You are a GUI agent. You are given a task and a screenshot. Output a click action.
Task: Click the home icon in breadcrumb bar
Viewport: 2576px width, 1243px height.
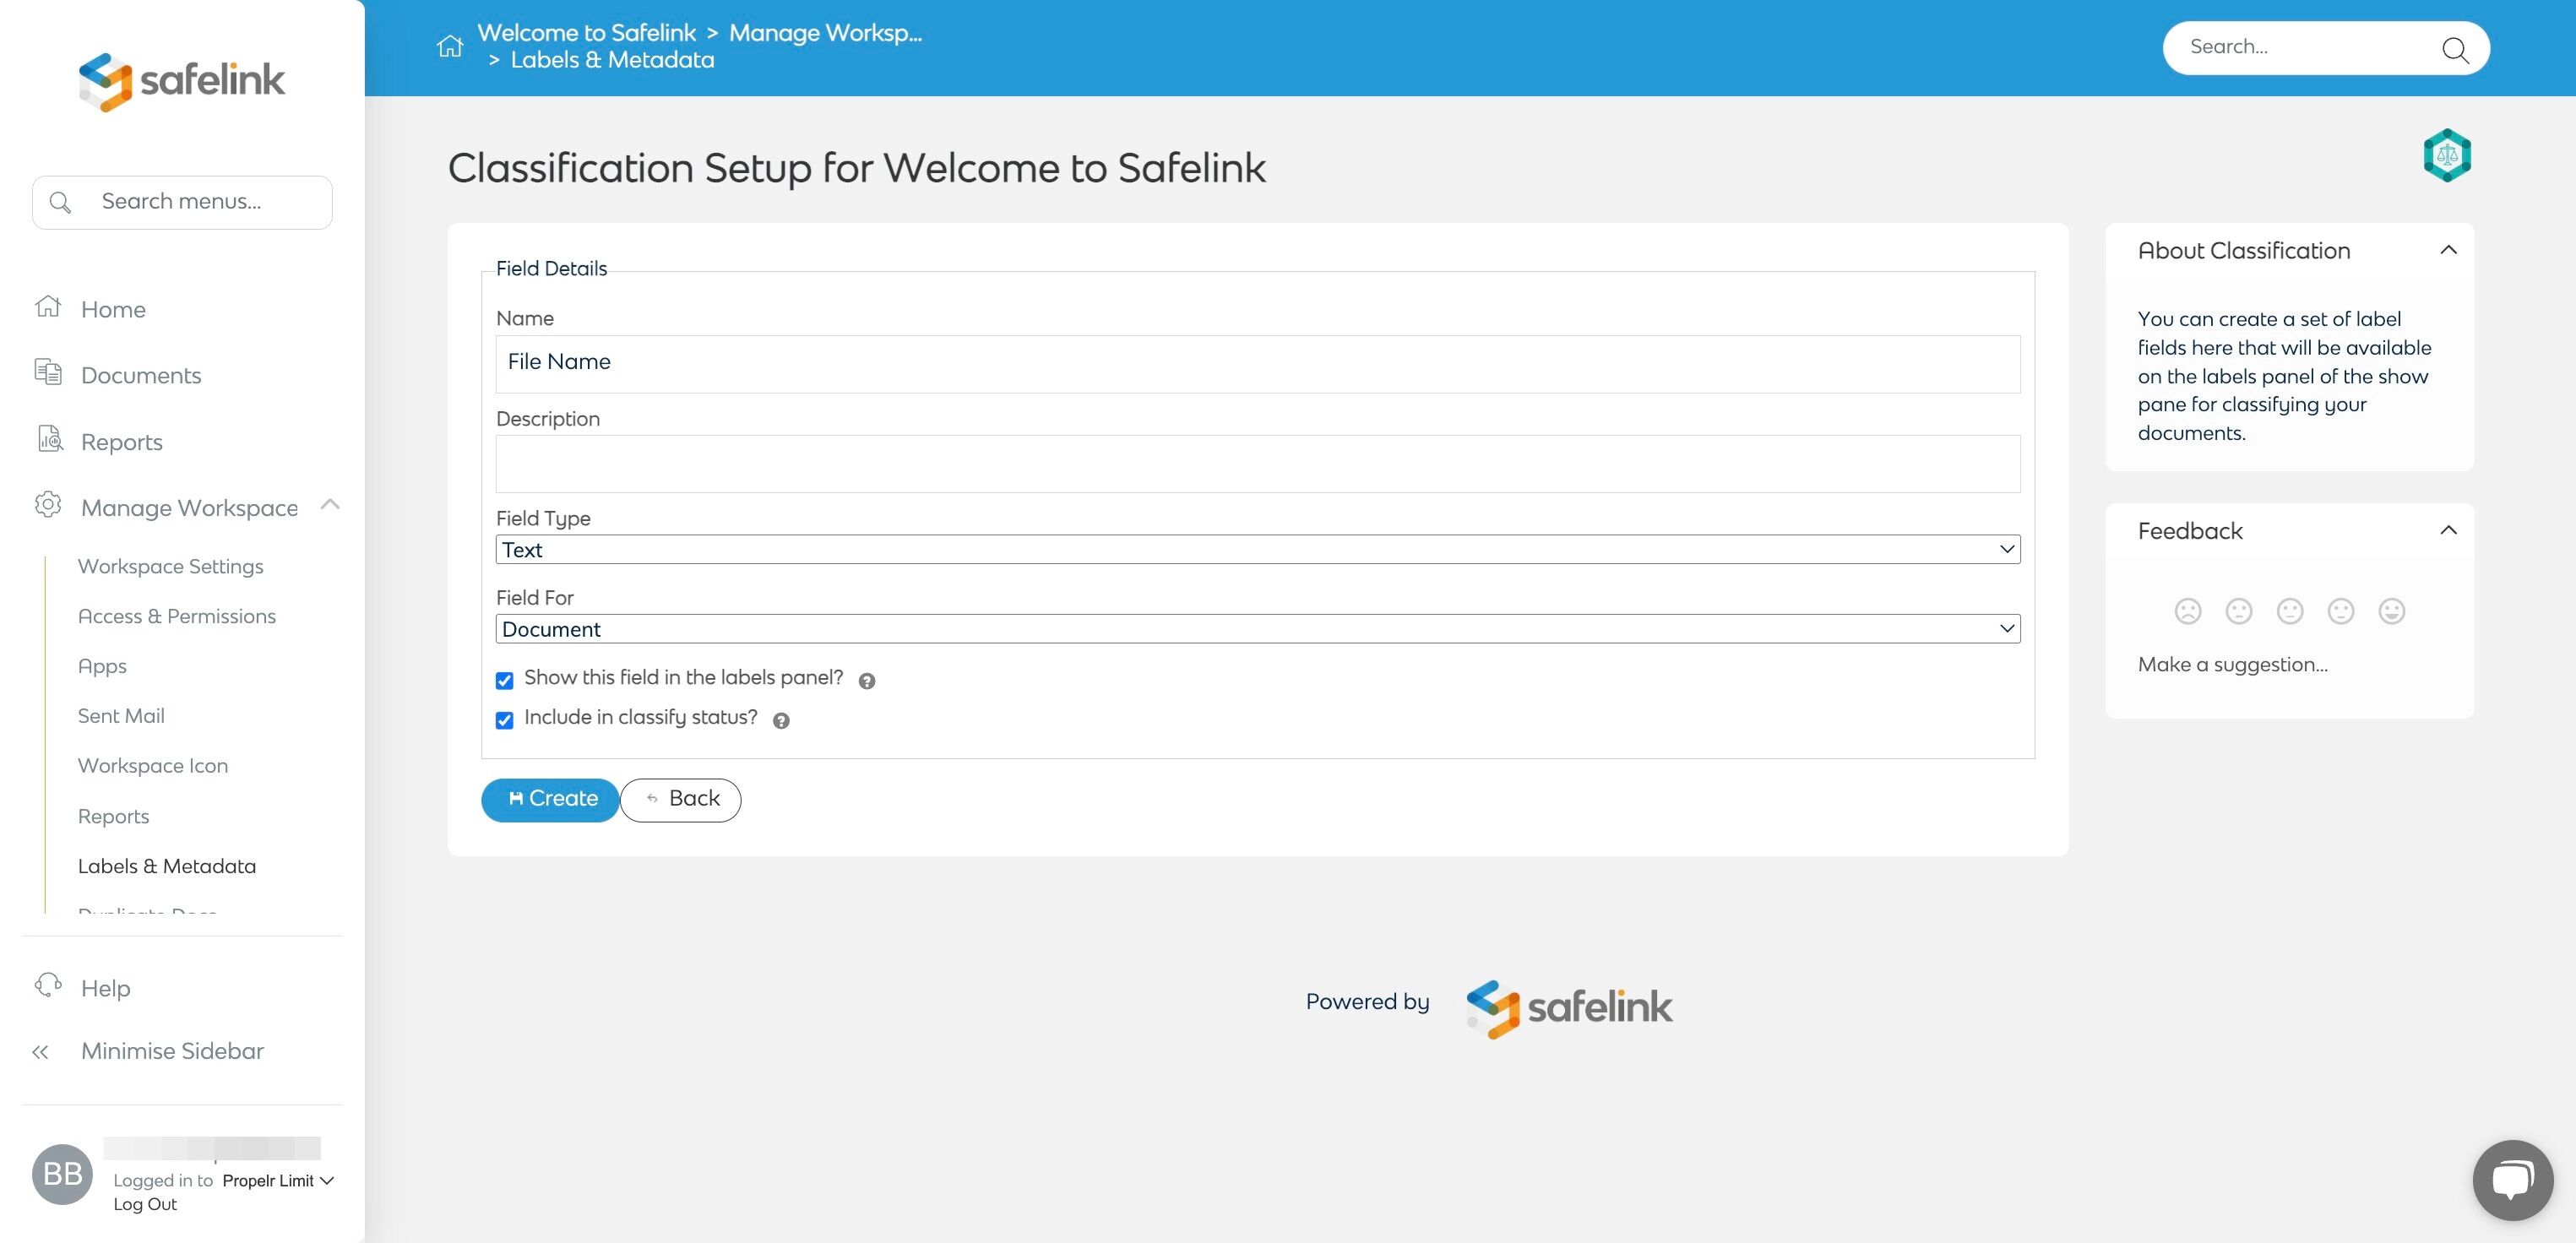[x=450, y=46]
